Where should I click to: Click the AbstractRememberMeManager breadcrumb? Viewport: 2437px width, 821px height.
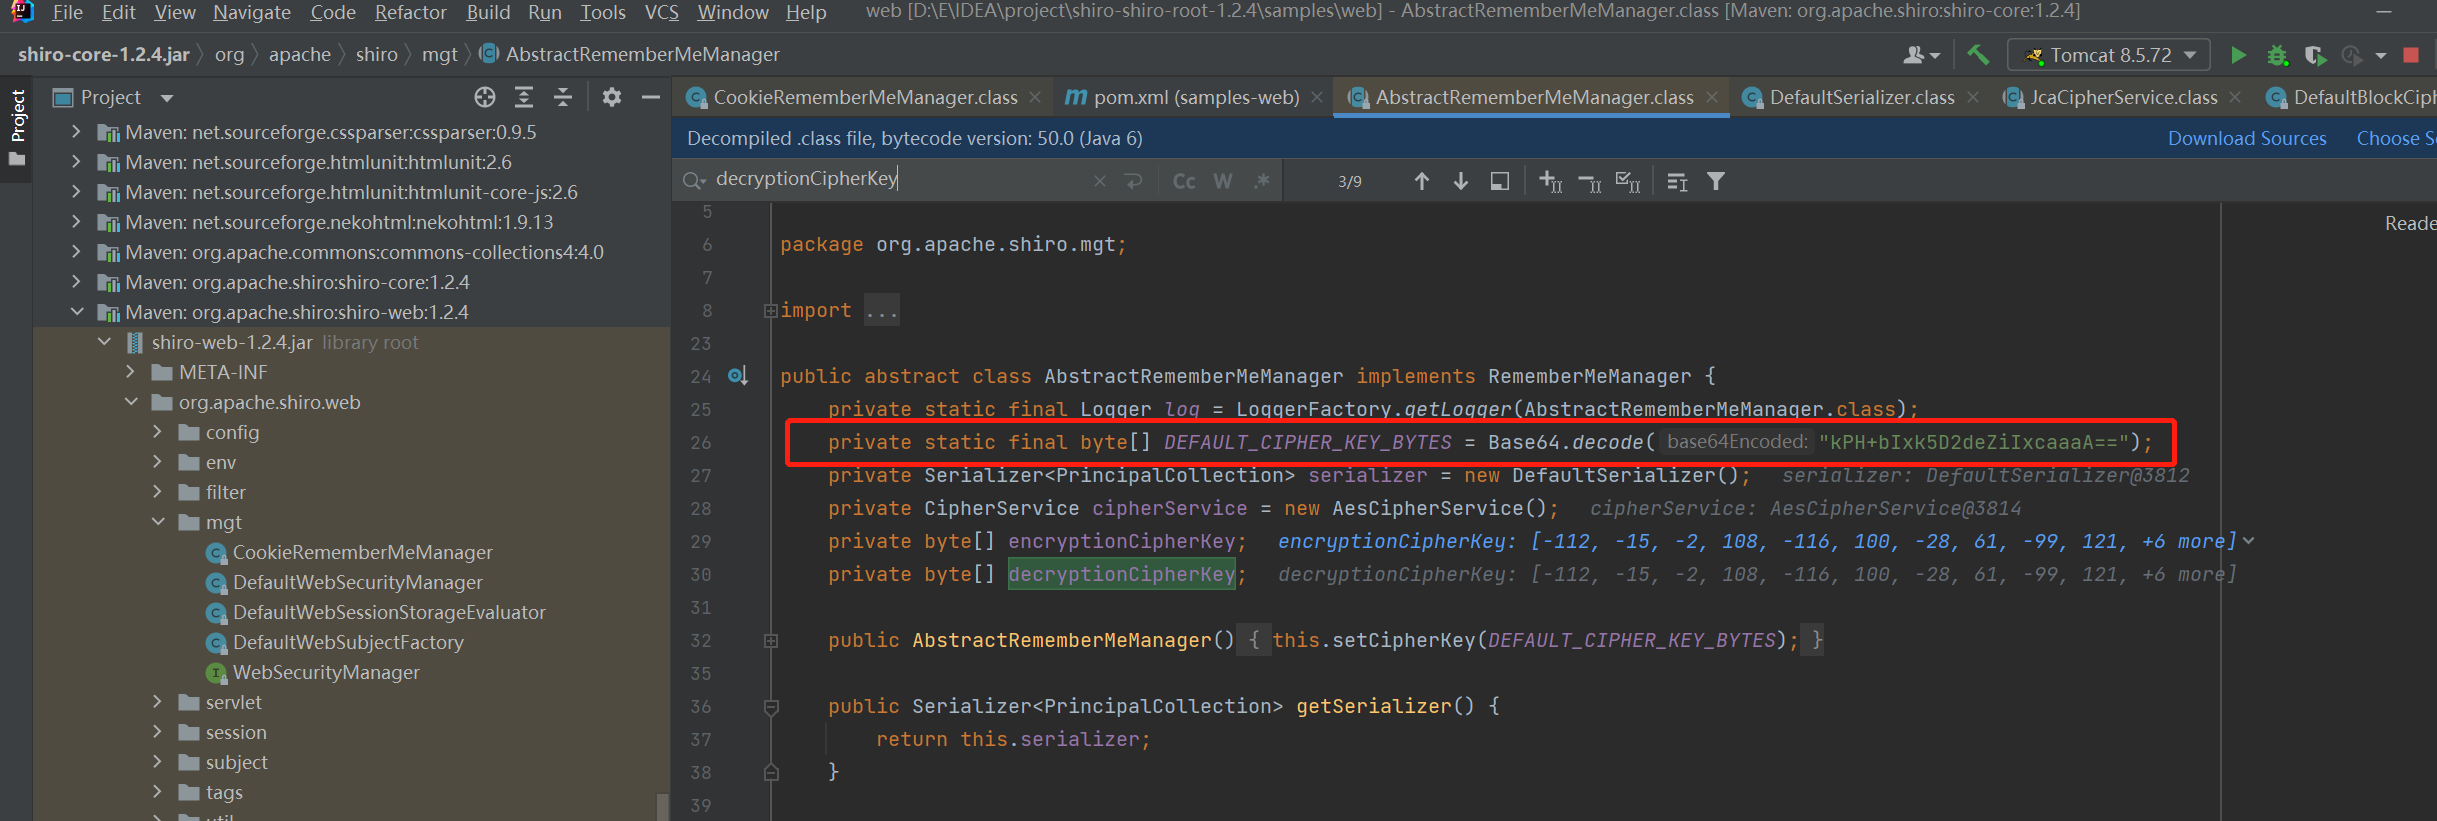click(630, 54)
